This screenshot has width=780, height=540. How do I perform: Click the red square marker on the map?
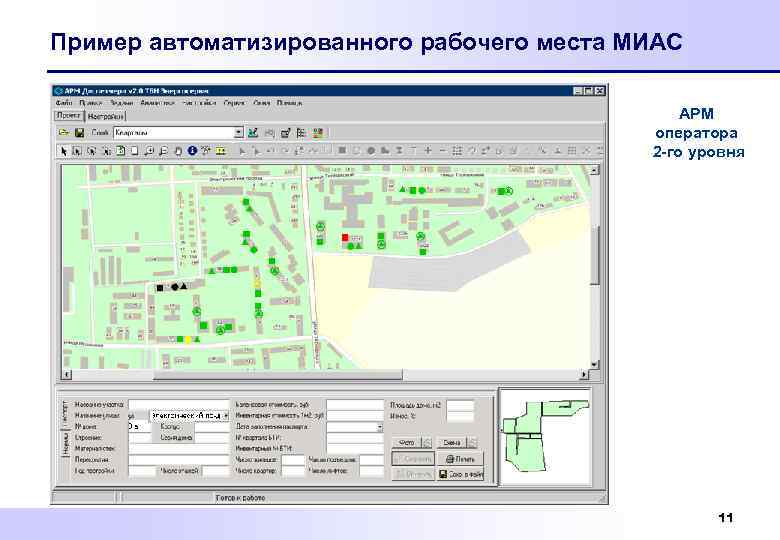[345, 238]
